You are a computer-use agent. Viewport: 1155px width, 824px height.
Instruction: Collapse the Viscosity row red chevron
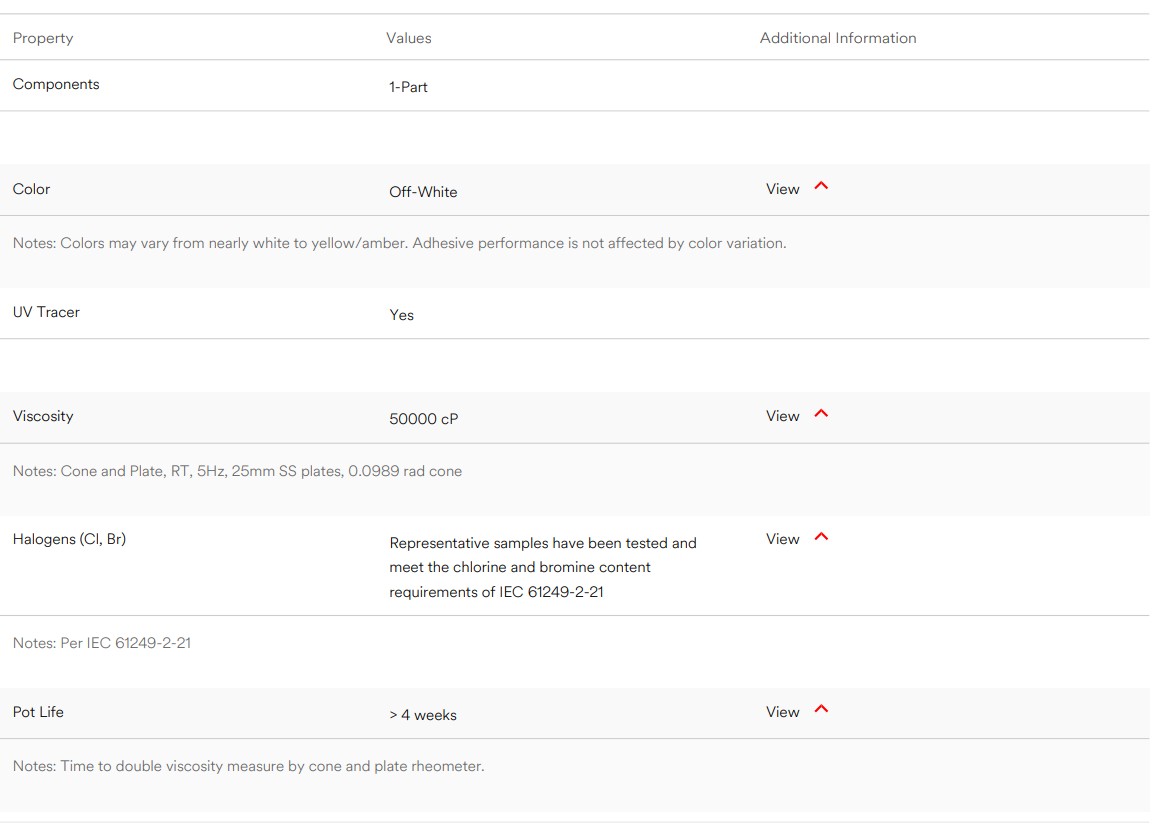[821, 414]
